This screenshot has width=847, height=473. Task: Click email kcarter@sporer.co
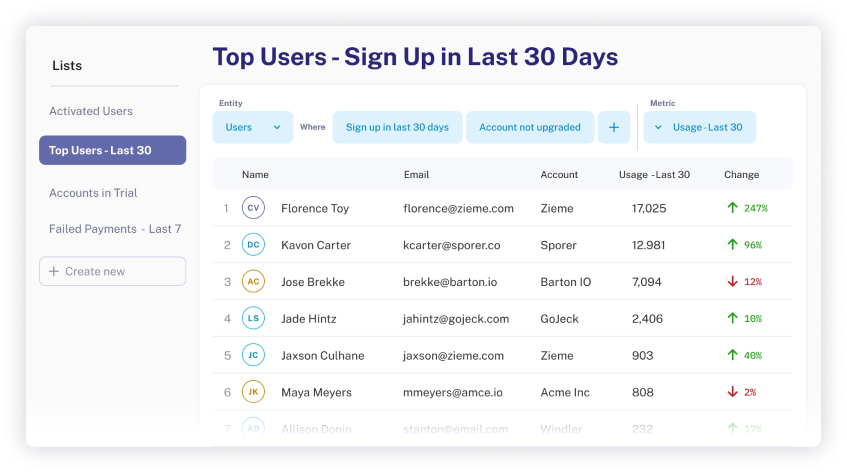[452, 245]
